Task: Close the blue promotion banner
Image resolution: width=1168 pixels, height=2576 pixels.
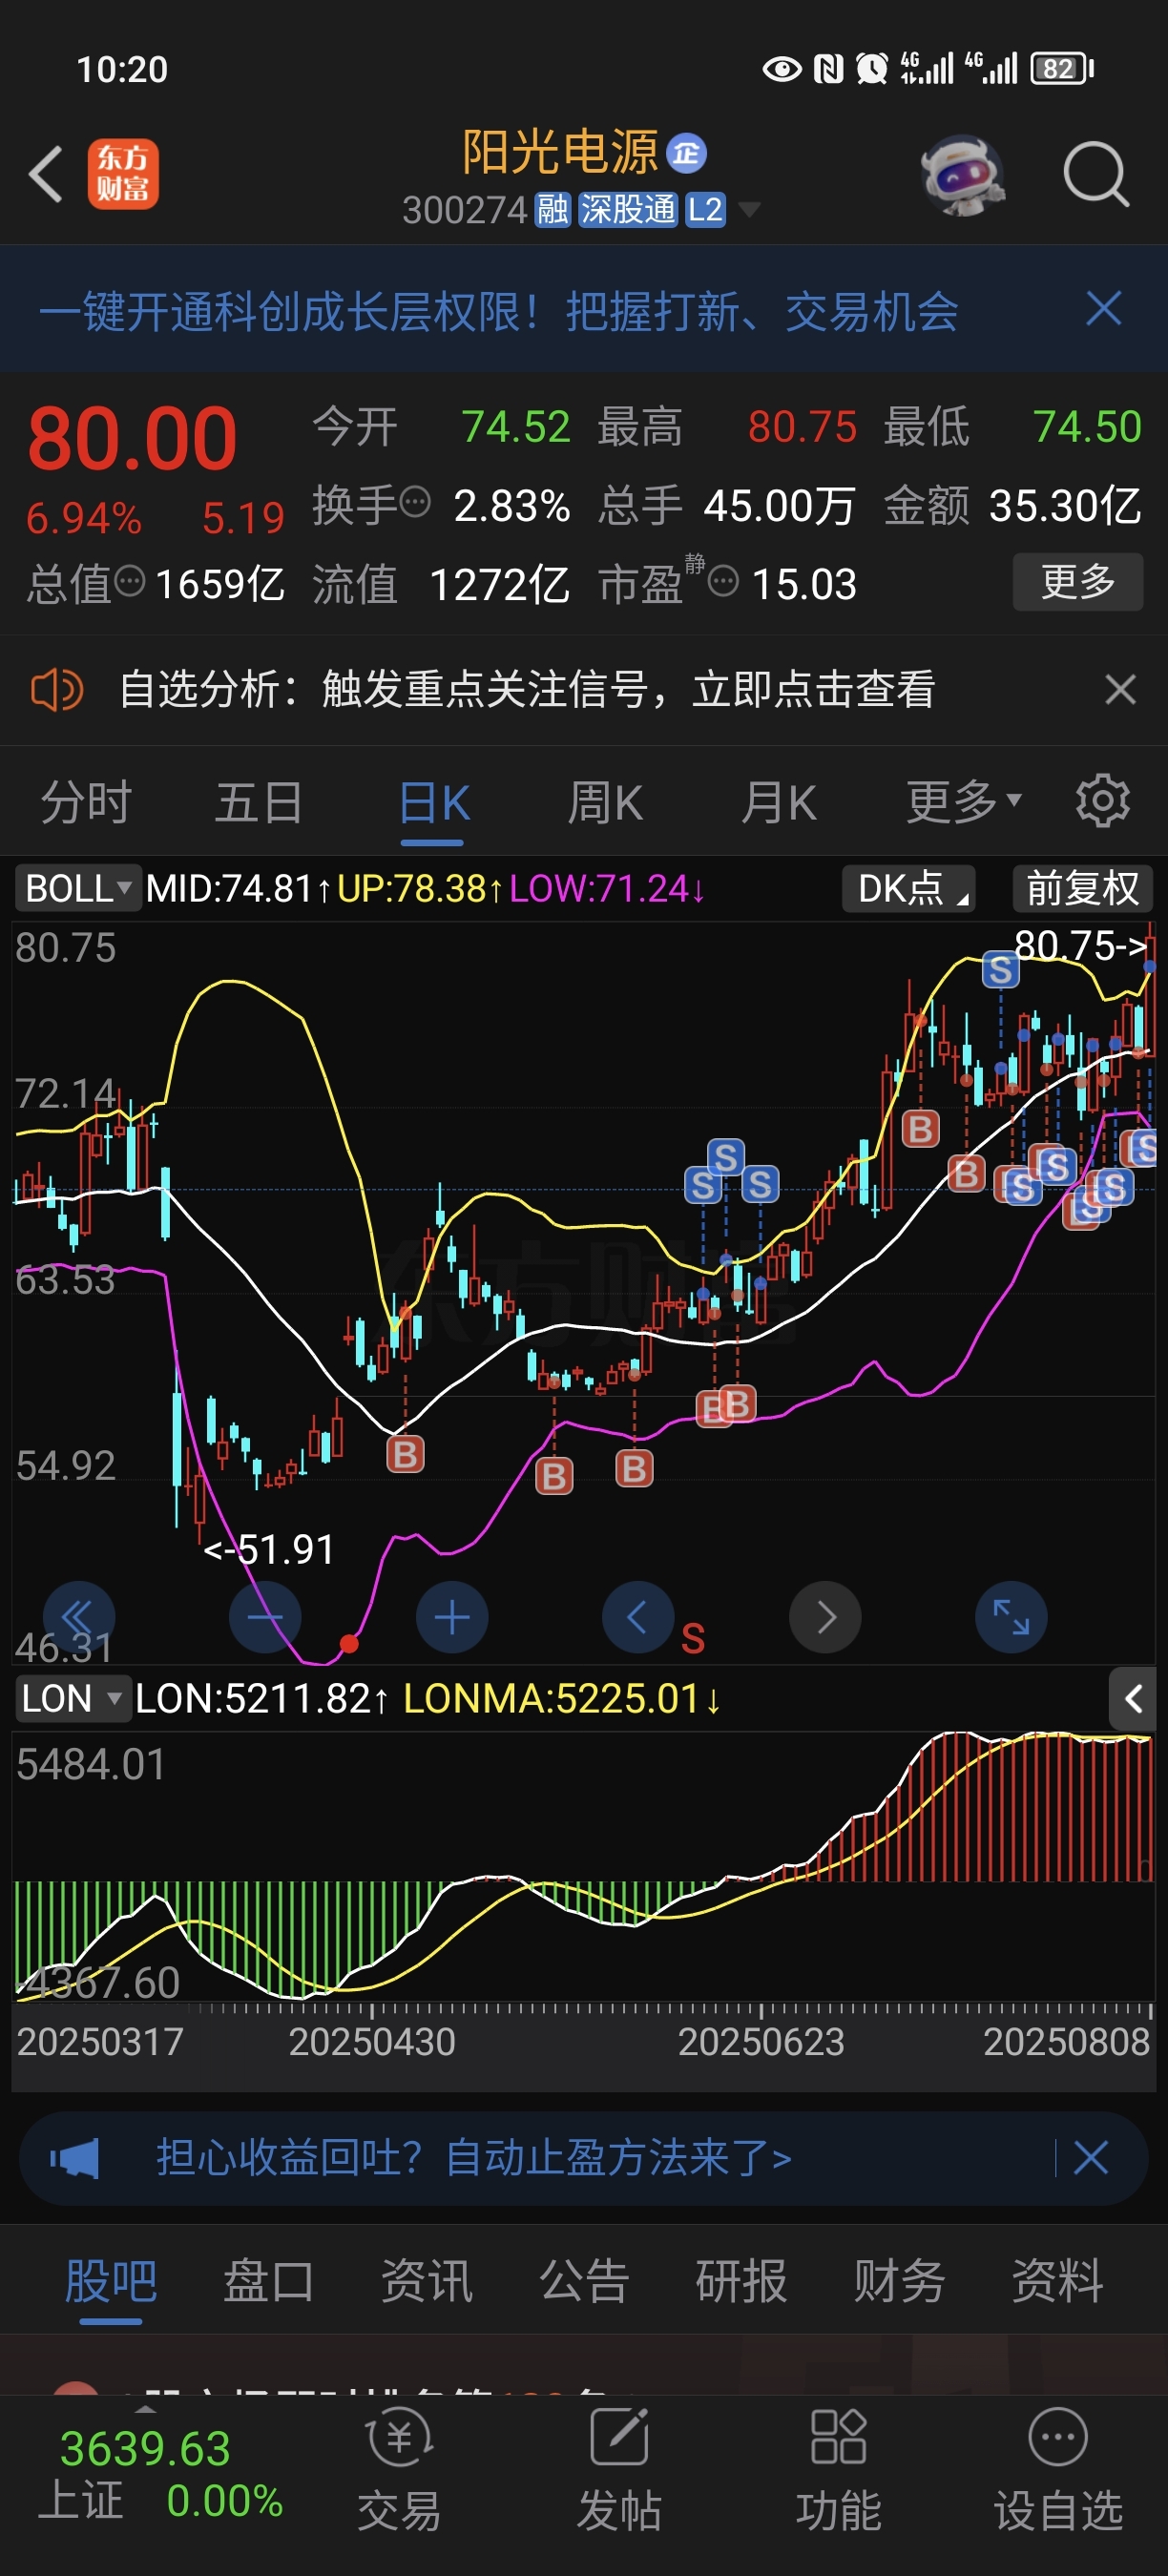Action: (1103, 309)
